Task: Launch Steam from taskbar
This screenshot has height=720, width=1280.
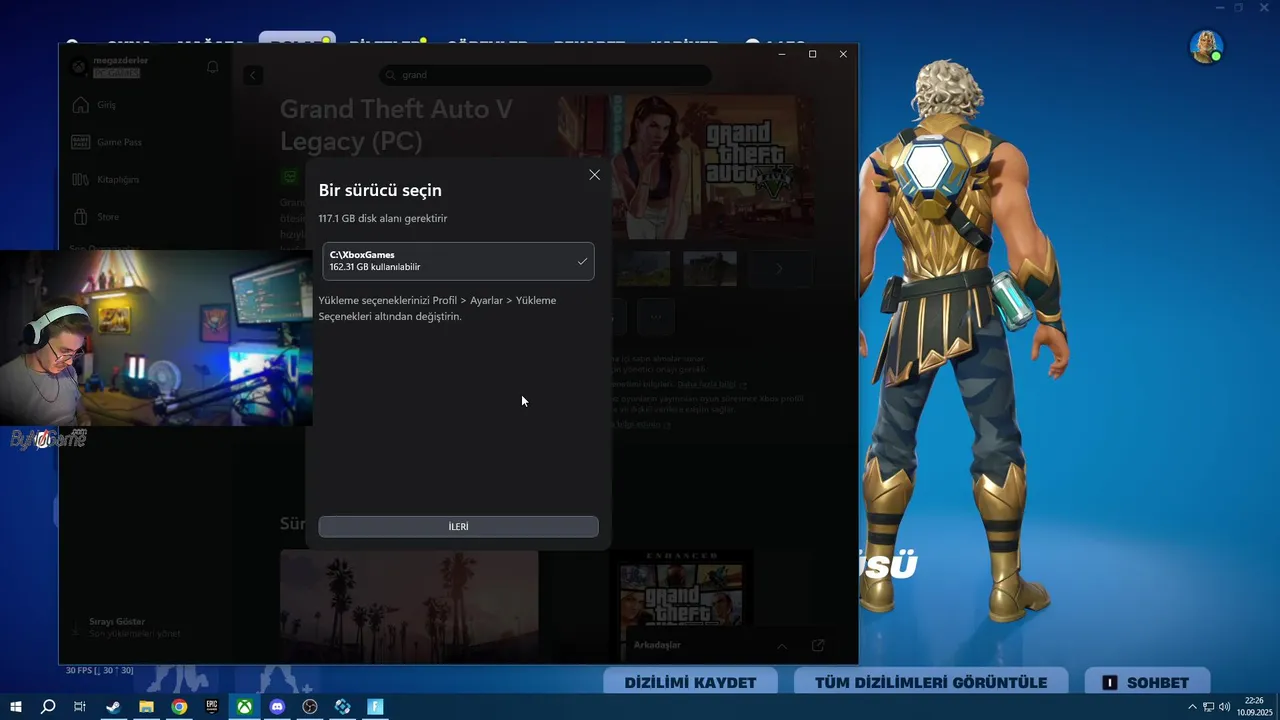Action: tap(113, 707)
